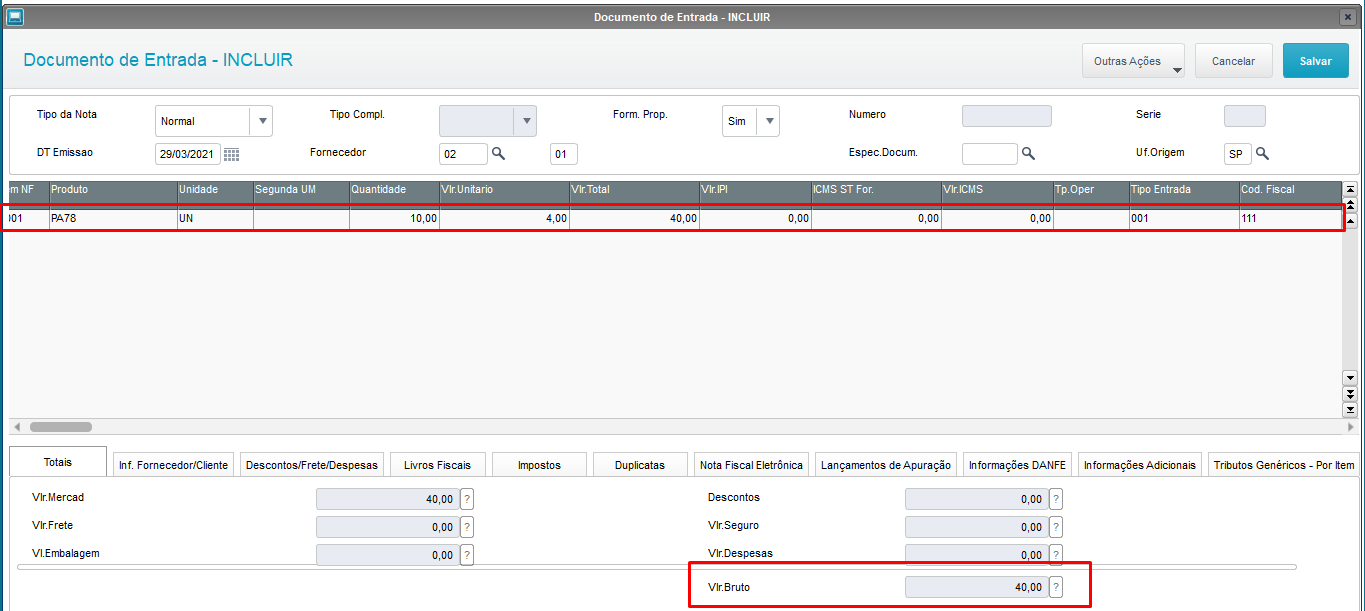Click Vlr.Total column header
Viewport: 1365px width, 611px height.
[634, 189]
